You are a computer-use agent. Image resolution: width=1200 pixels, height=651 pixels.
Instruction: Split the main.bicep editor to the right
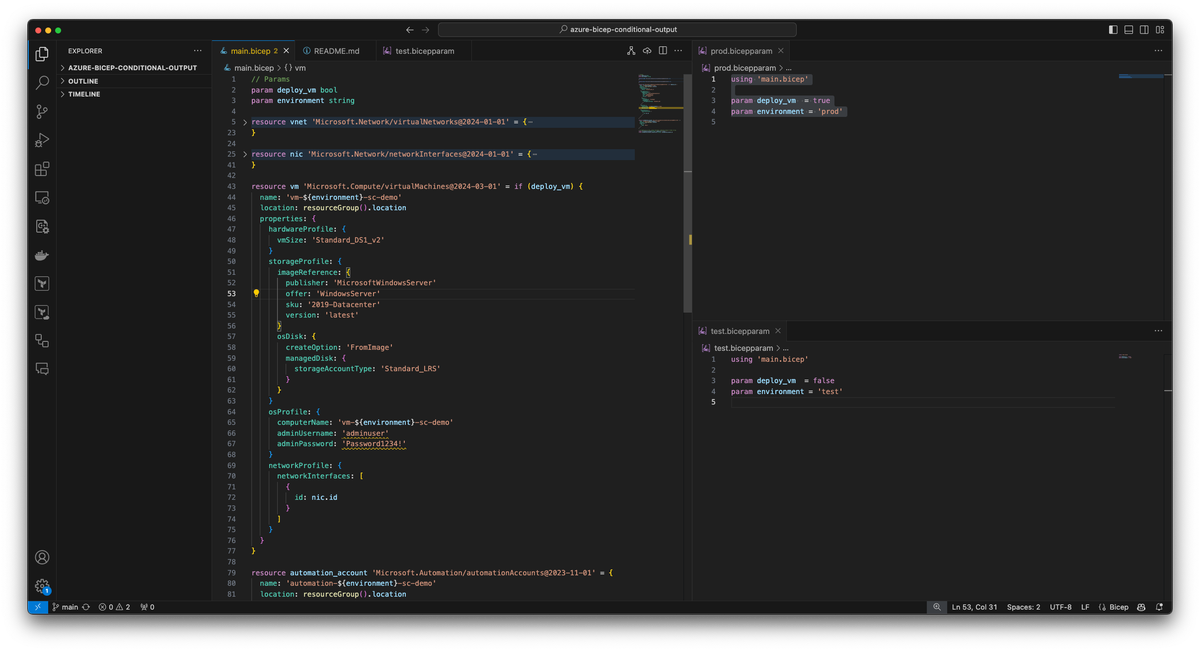tap(663, 50)
